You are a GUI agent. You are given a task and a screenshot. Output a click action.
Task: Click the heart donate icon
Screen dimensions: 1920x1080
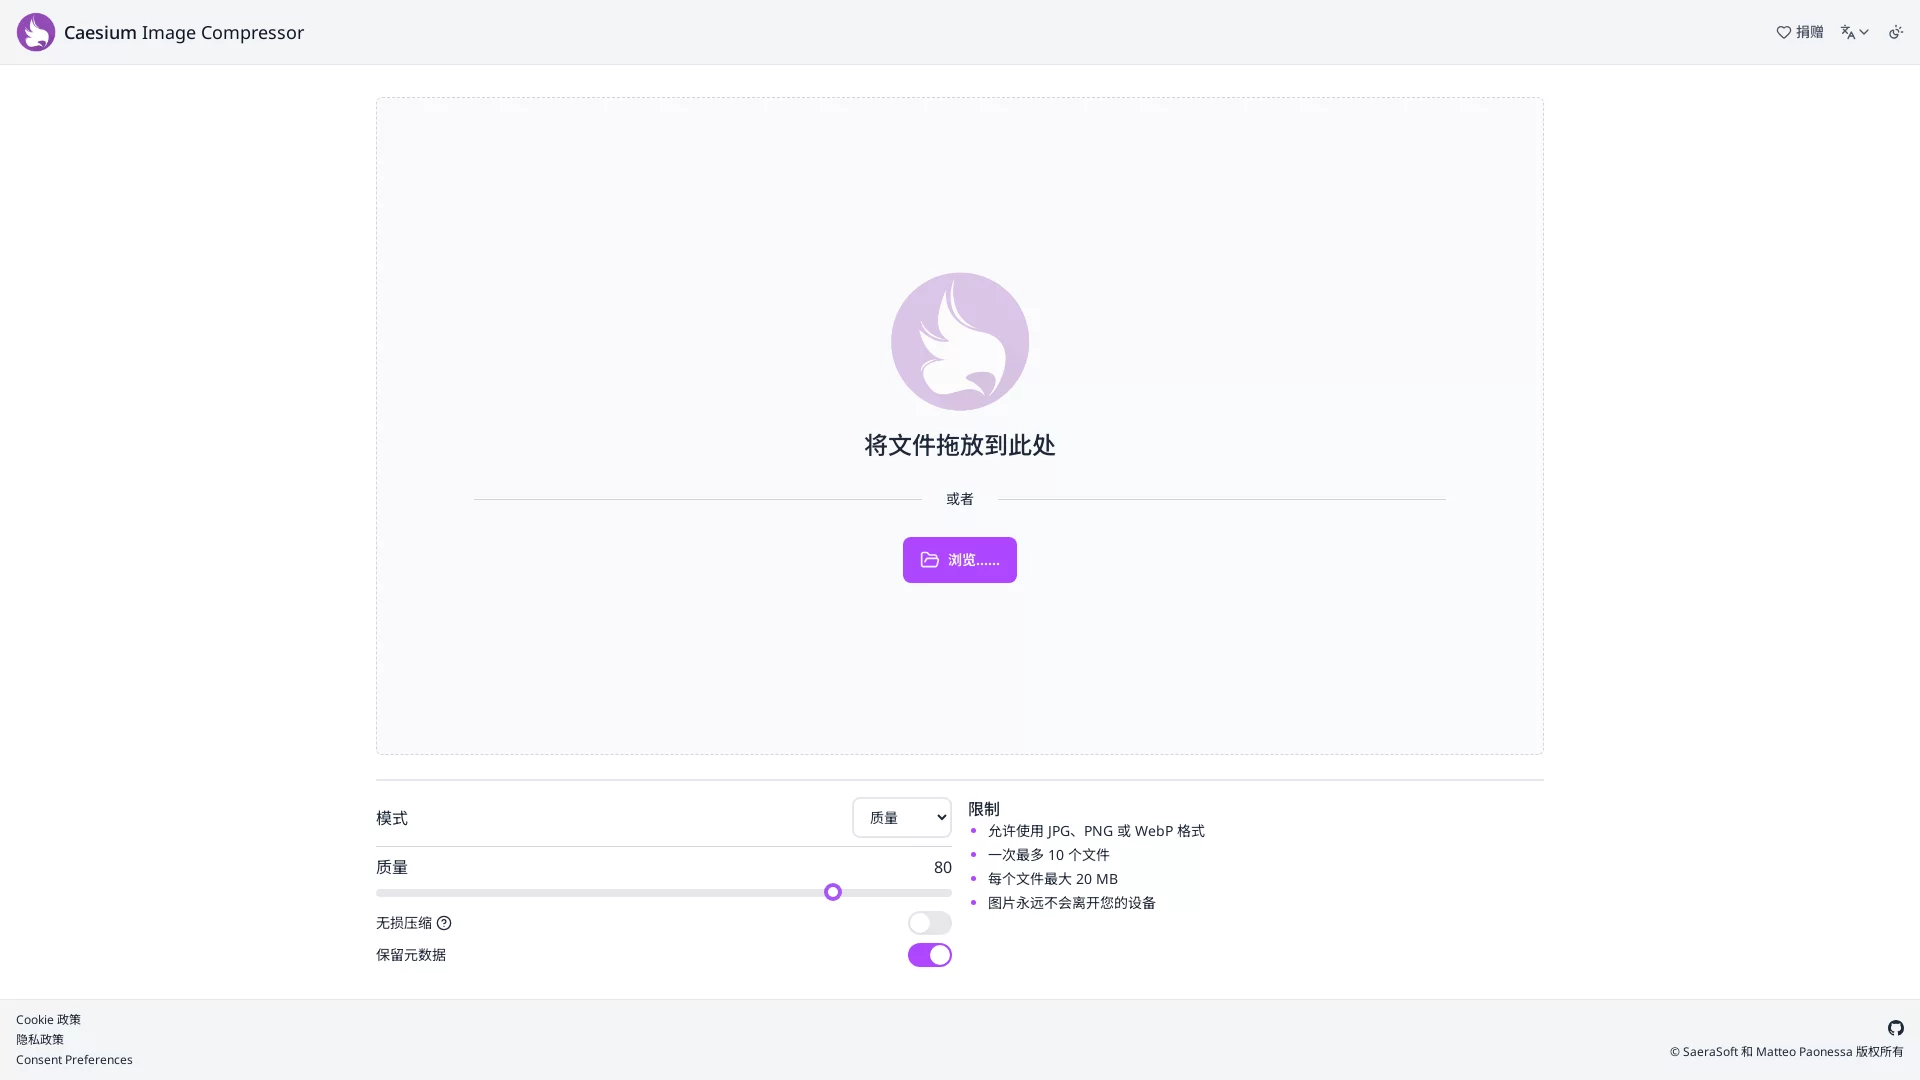click(x=1783, y=32)
